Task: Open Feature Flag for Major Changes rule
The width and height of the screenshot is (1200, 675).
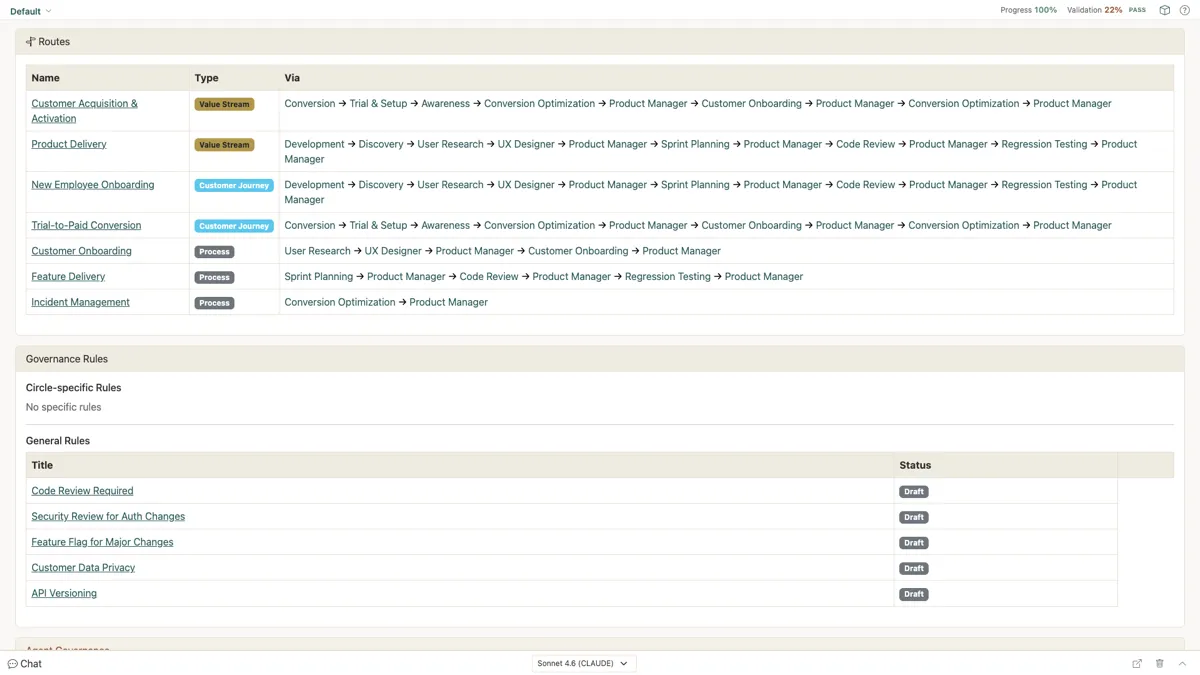Action: pos(102,542)
